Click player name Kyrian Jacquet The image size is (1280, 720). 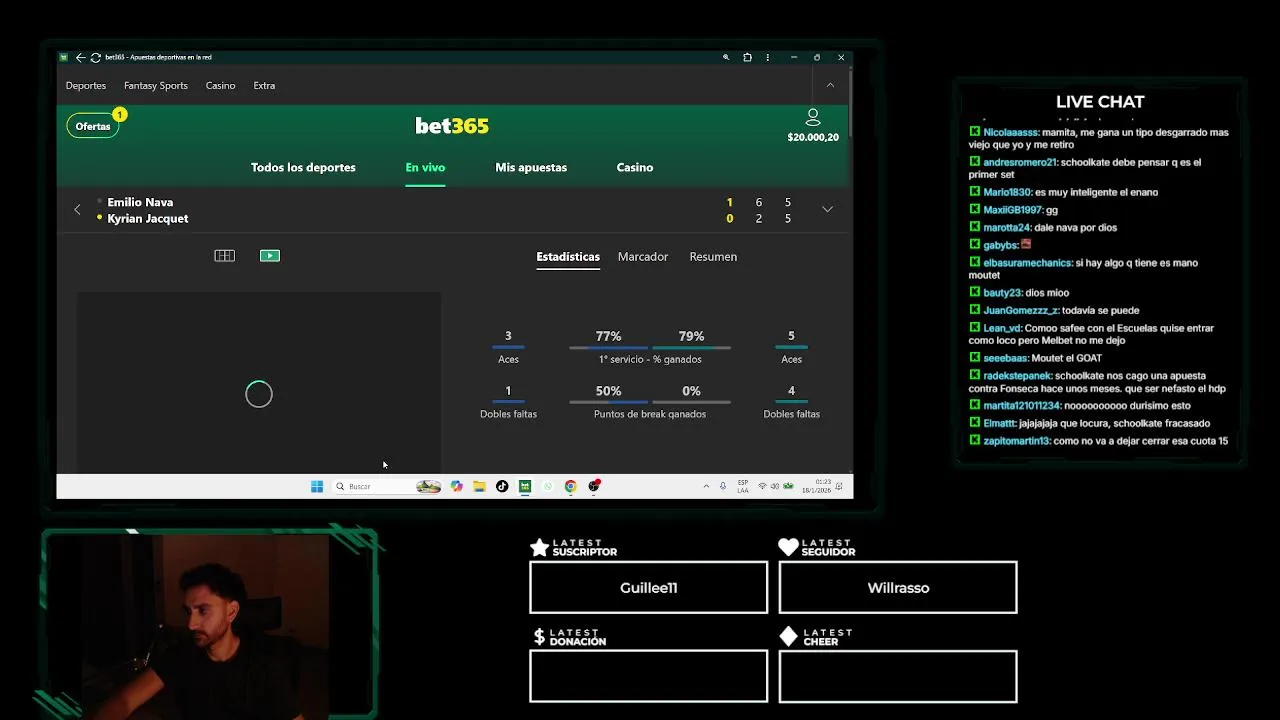tap(148, 218)
